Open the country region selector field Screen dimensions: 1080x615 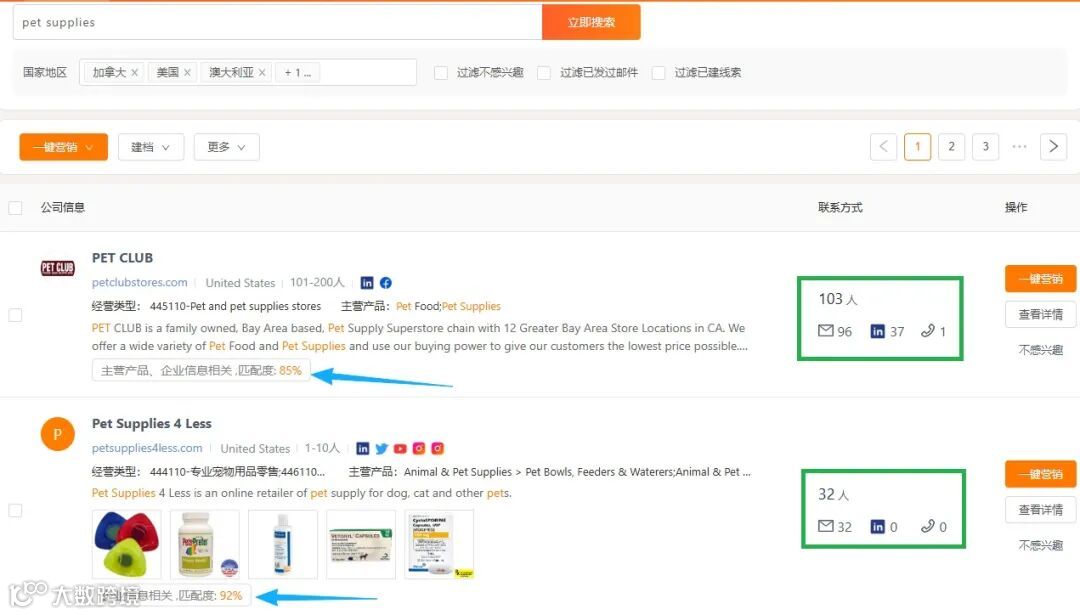248,72
